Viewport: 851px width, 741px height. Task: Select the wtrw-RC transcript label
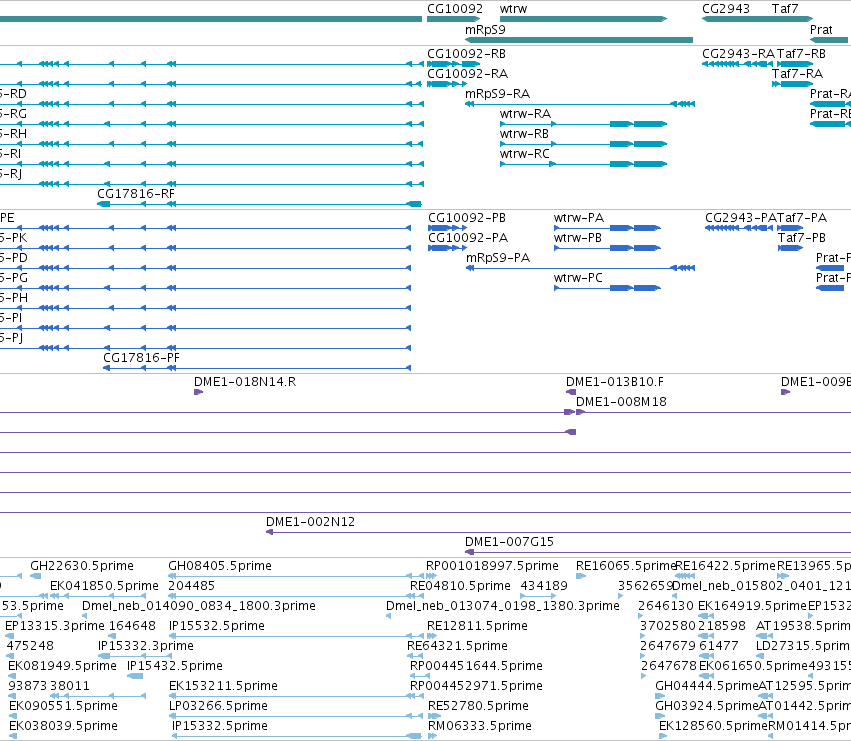(x=525, y=154)
